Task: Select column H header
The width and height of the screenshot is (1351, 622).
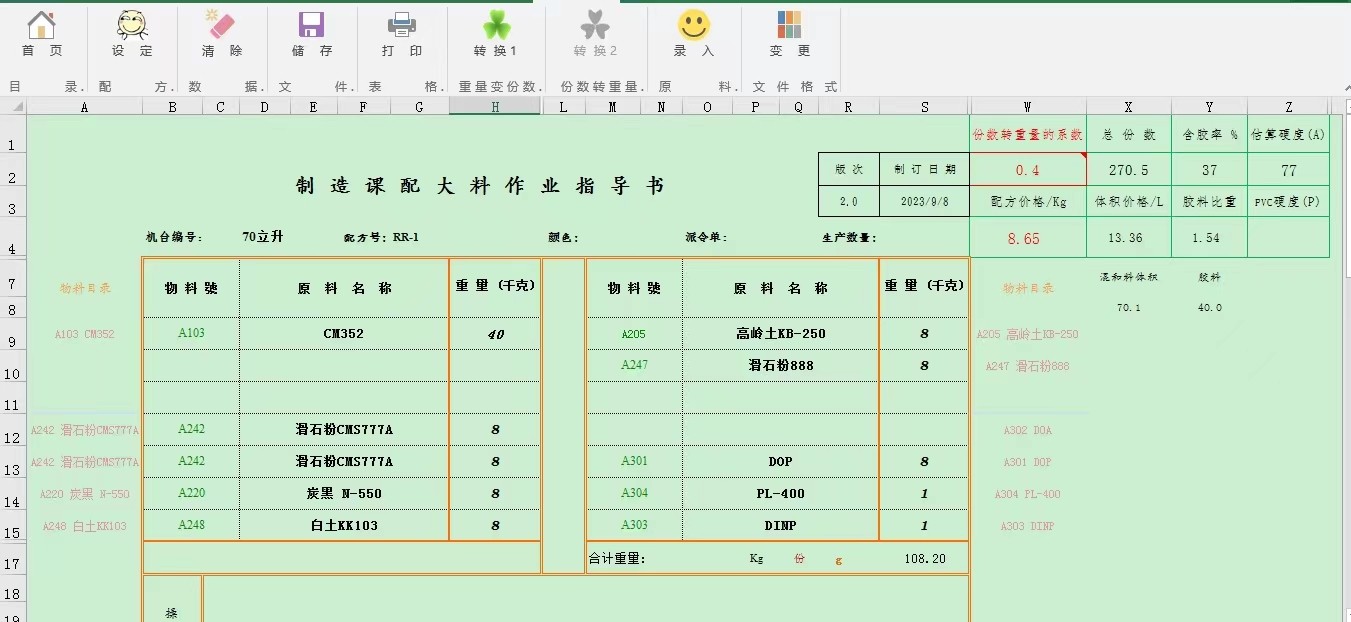Action: coord(495,107)
